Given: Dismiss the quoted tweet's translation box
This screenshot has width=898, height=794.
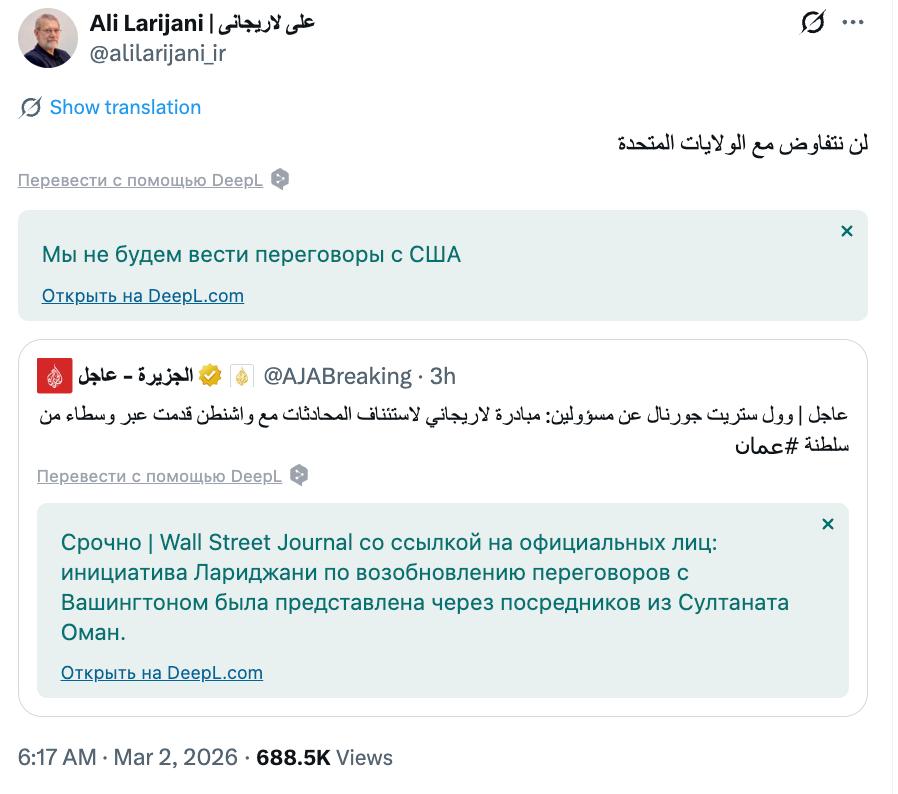Looking at the screenshot, I should (828, 521).
